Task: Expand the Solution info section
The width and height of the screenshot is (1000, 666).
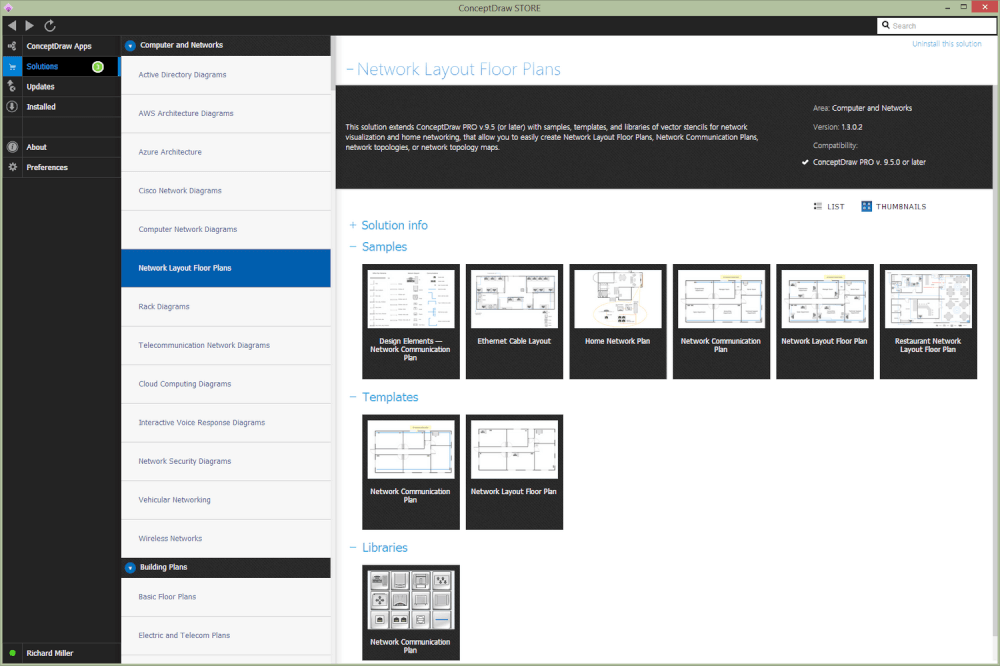Action: click(353, 225)
